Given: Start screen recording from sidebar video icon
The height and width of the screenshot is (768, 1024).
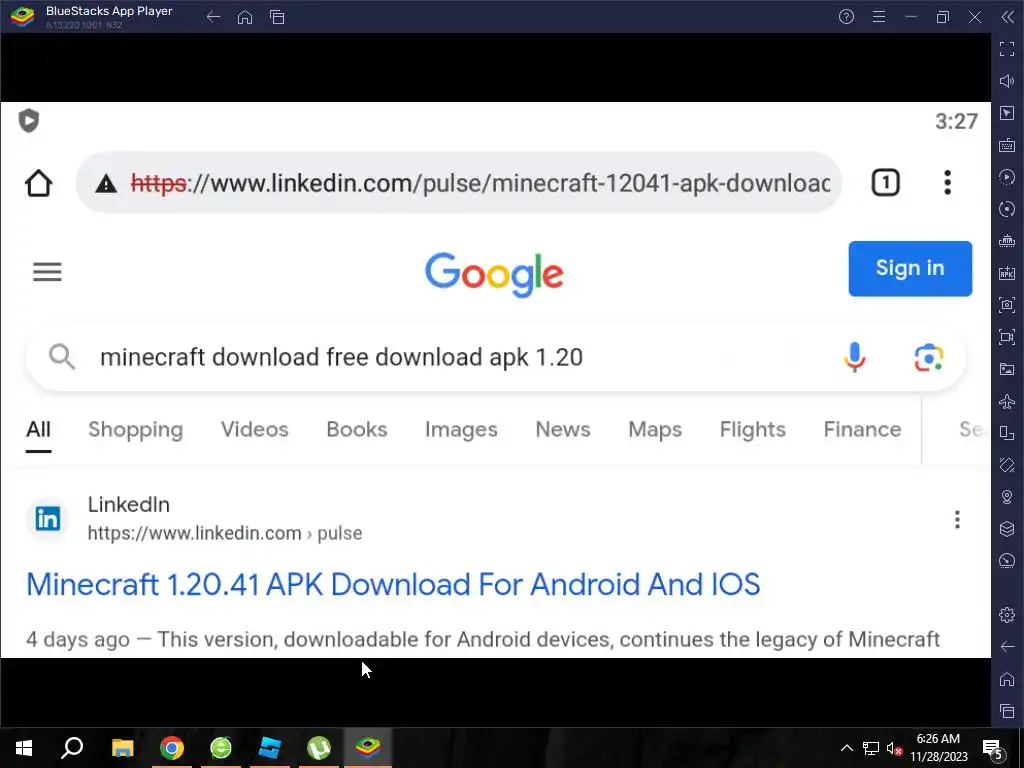Looking at the screenshot, I should click(1006, 337).
